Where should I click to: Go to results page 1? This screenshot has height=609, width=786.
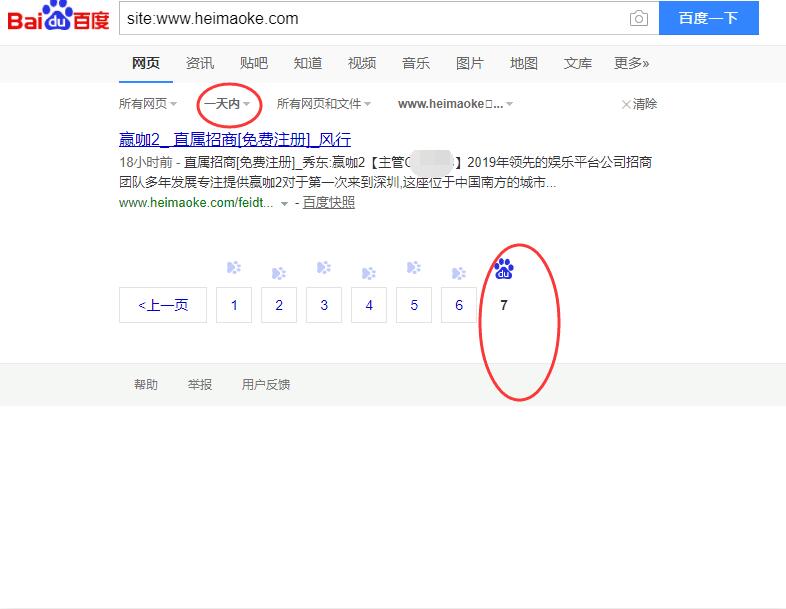[234, 305]
